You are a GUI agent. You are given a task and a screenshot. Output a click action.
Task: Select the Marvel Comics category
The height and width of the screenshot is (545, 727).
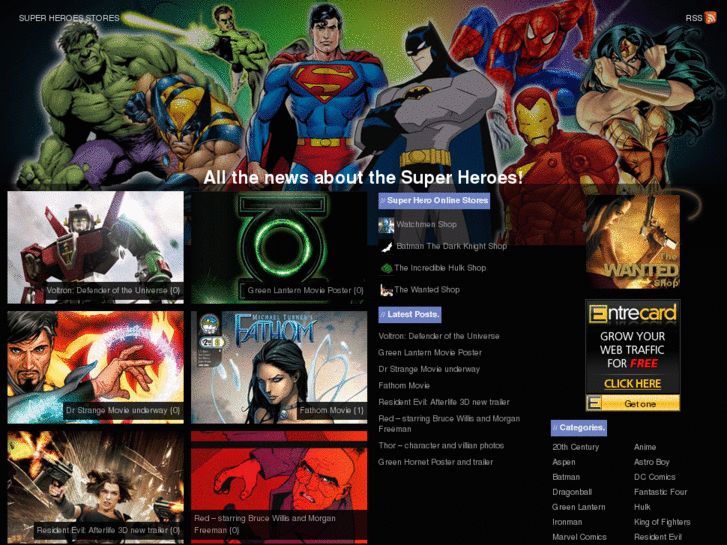pyautogui.click(x=579, y=537)
